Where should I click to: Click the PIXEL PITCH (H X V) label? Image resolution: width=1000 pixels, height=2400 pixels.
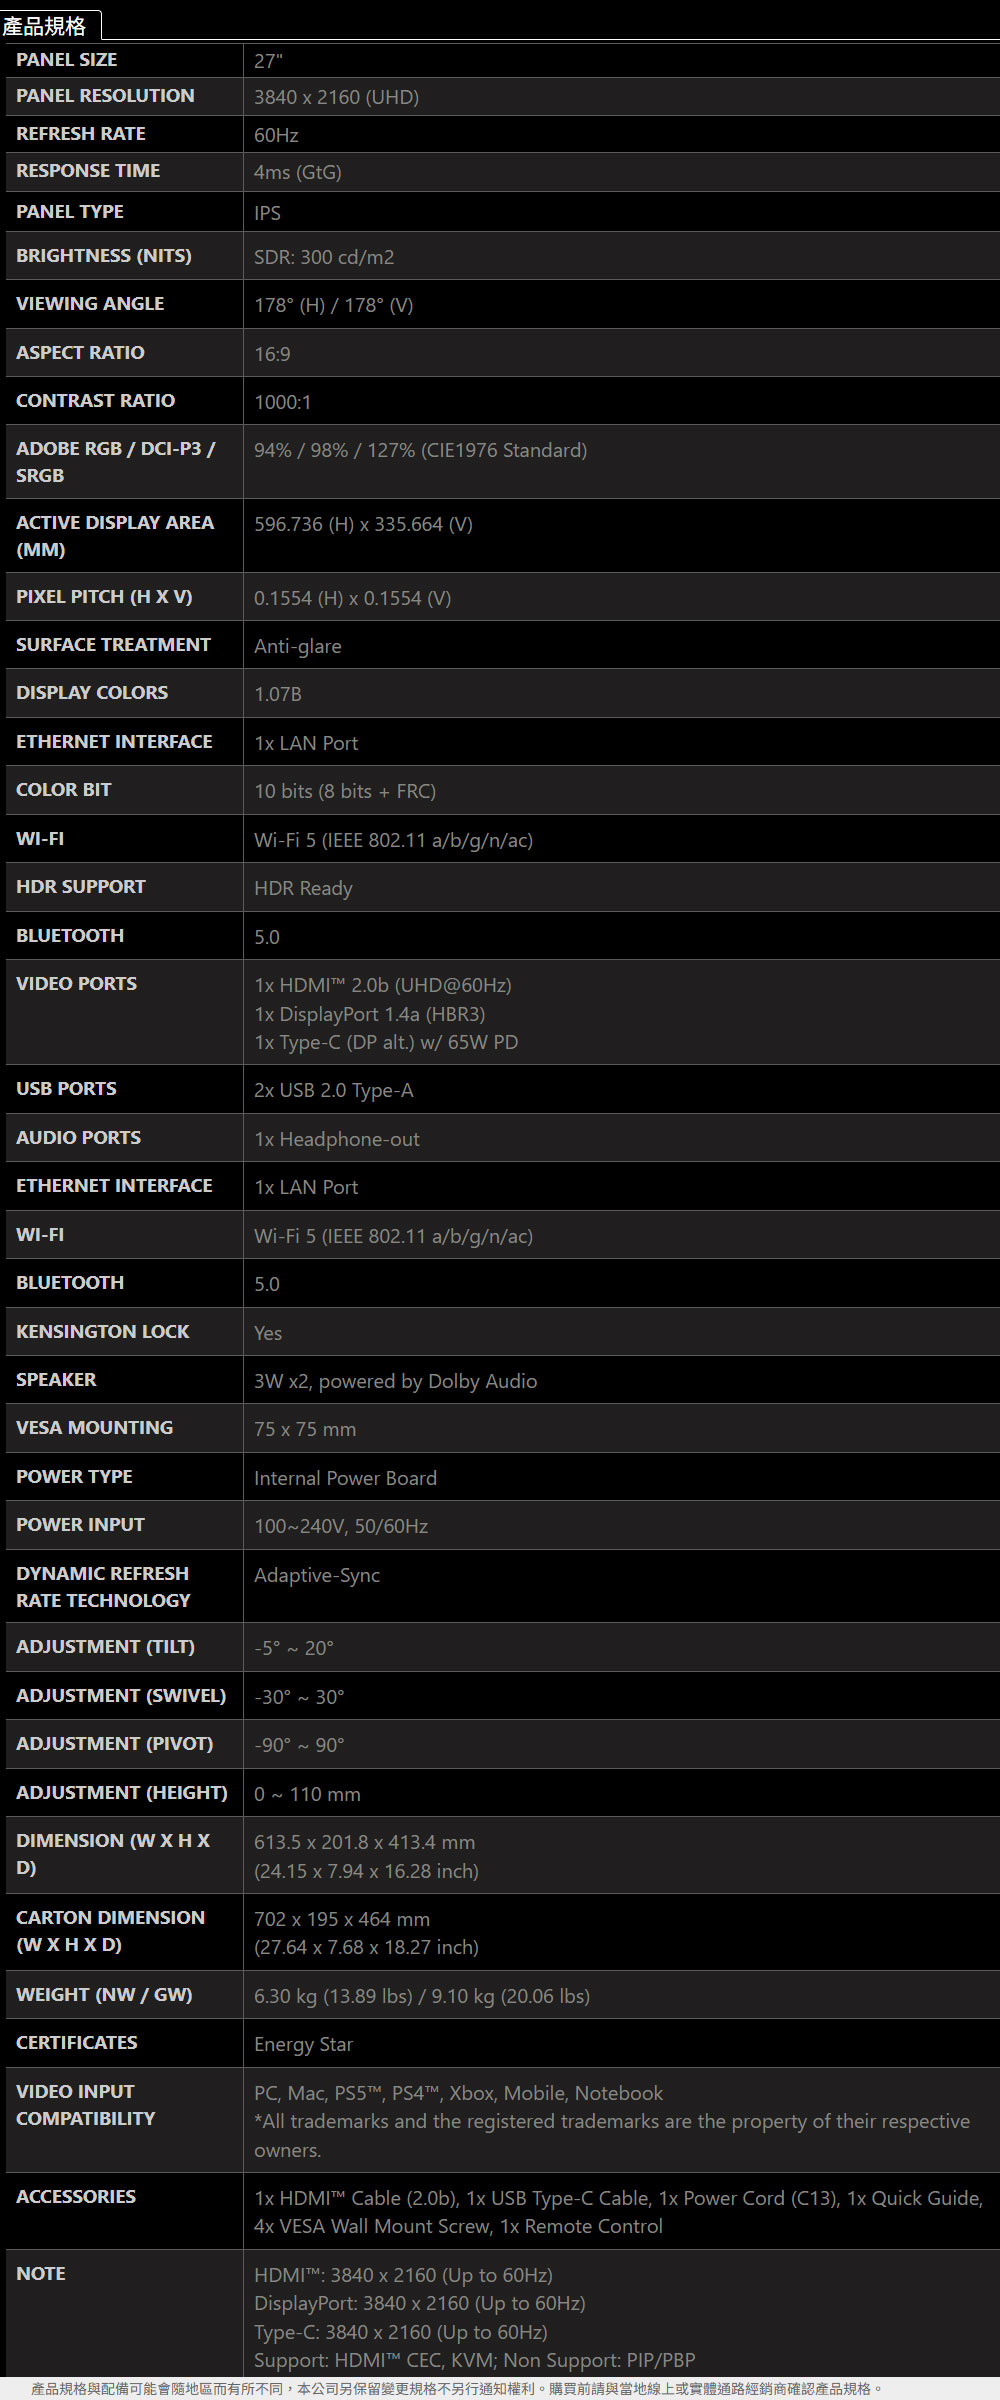[104, 597]
